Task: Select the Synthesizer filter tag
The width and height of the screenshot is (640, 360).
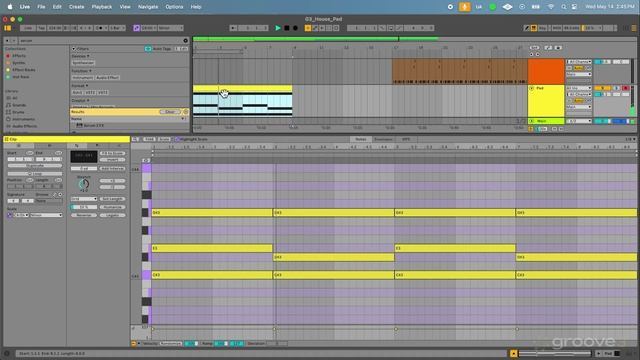Action: [x=83, y=63]
